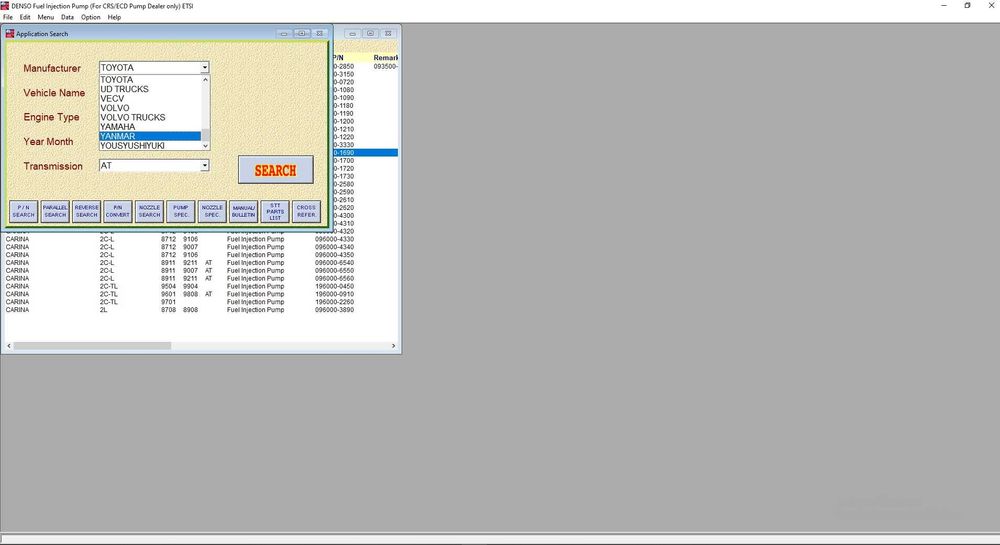
Task: Open the File menu
Action: coord(8,17)
